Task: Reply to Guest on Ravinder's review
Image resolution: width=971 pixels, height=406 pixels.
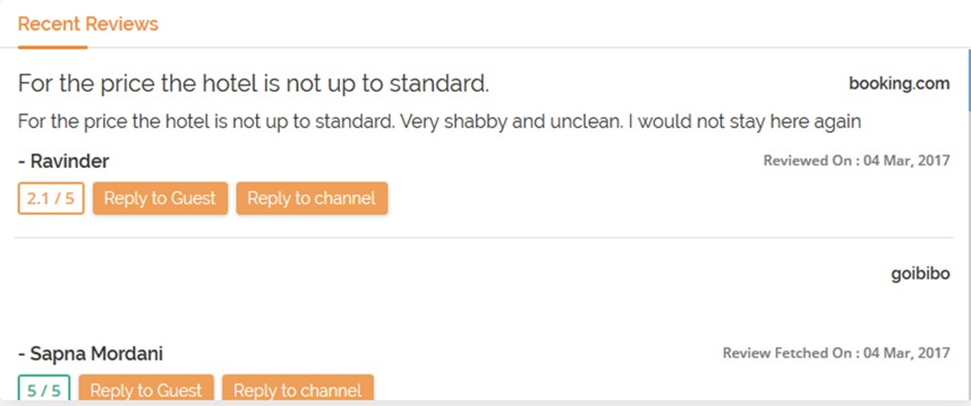Action: 160,198
